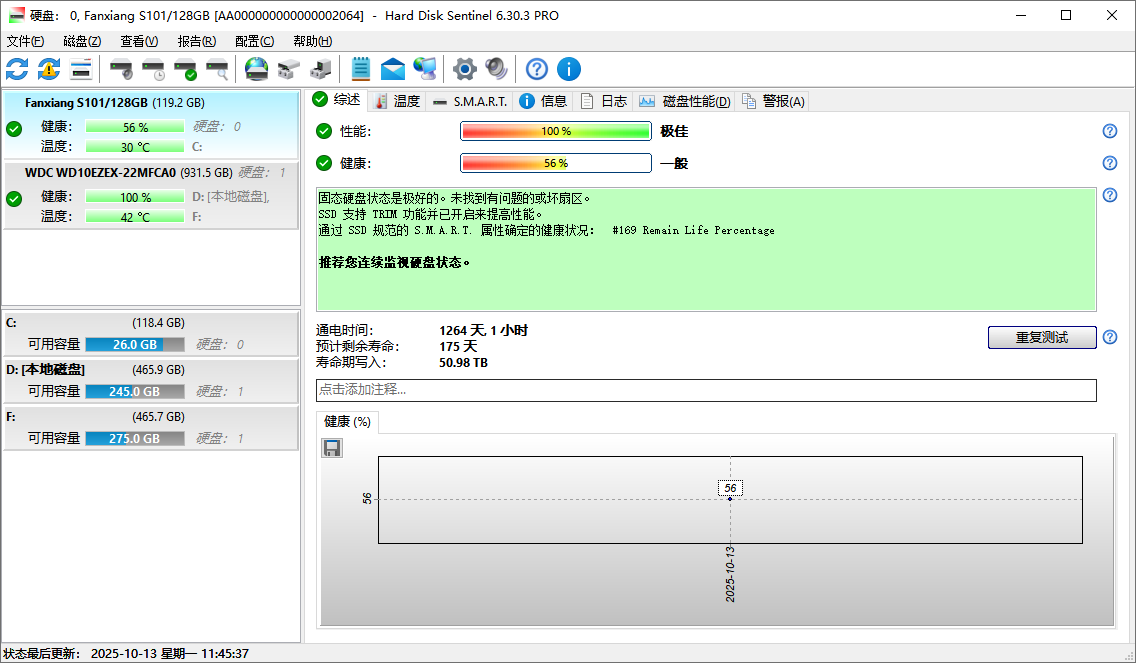The image size is (1136, 663).
Task: Click the blue info circle toolbar icon
Action: click(569, 70)
